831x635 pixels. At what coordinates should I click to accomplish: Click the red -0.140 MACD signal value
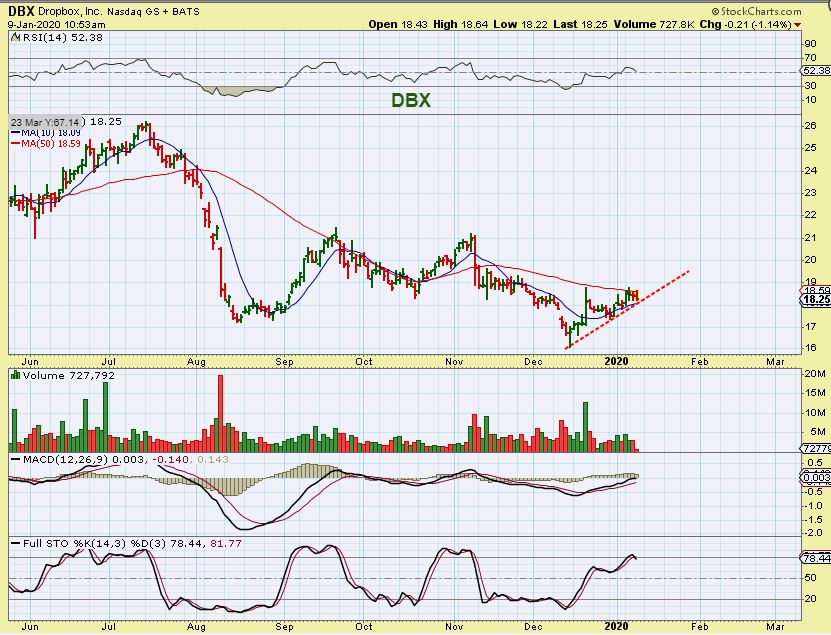point(171,459)
